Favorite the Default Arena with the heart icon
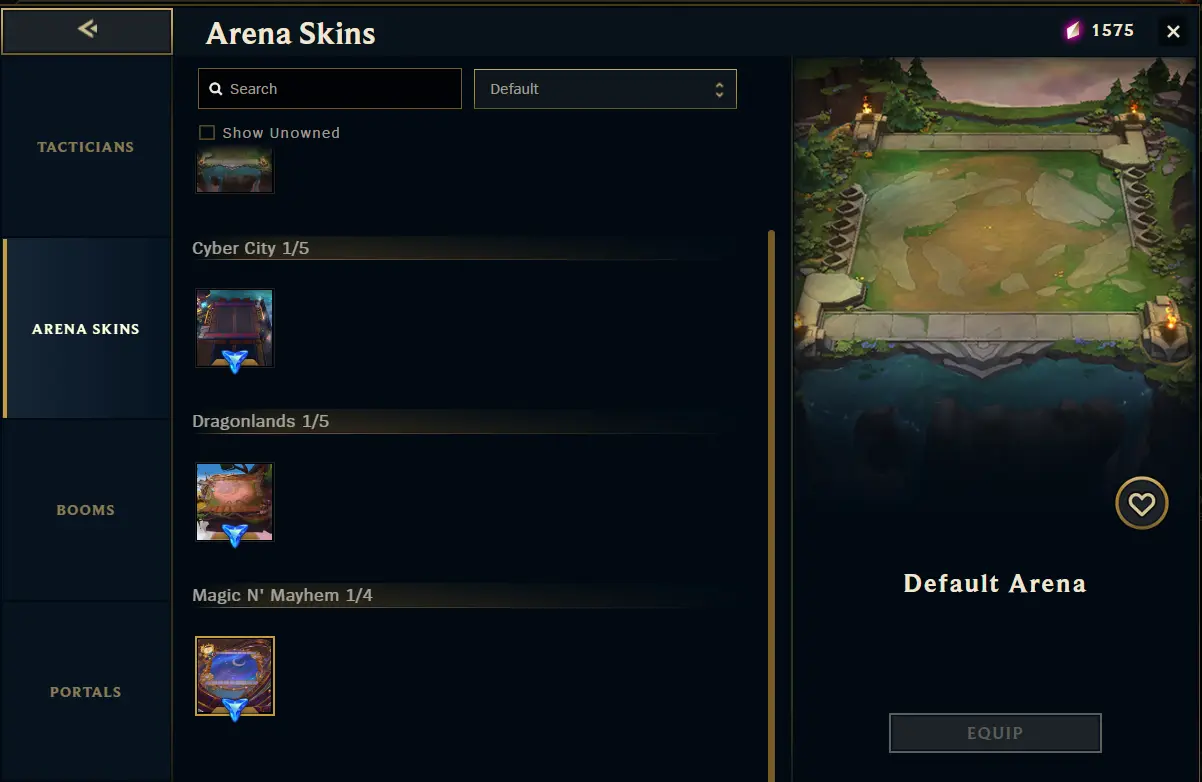The height and width of the screenshot is (782, 1202). pos(1141,503)
